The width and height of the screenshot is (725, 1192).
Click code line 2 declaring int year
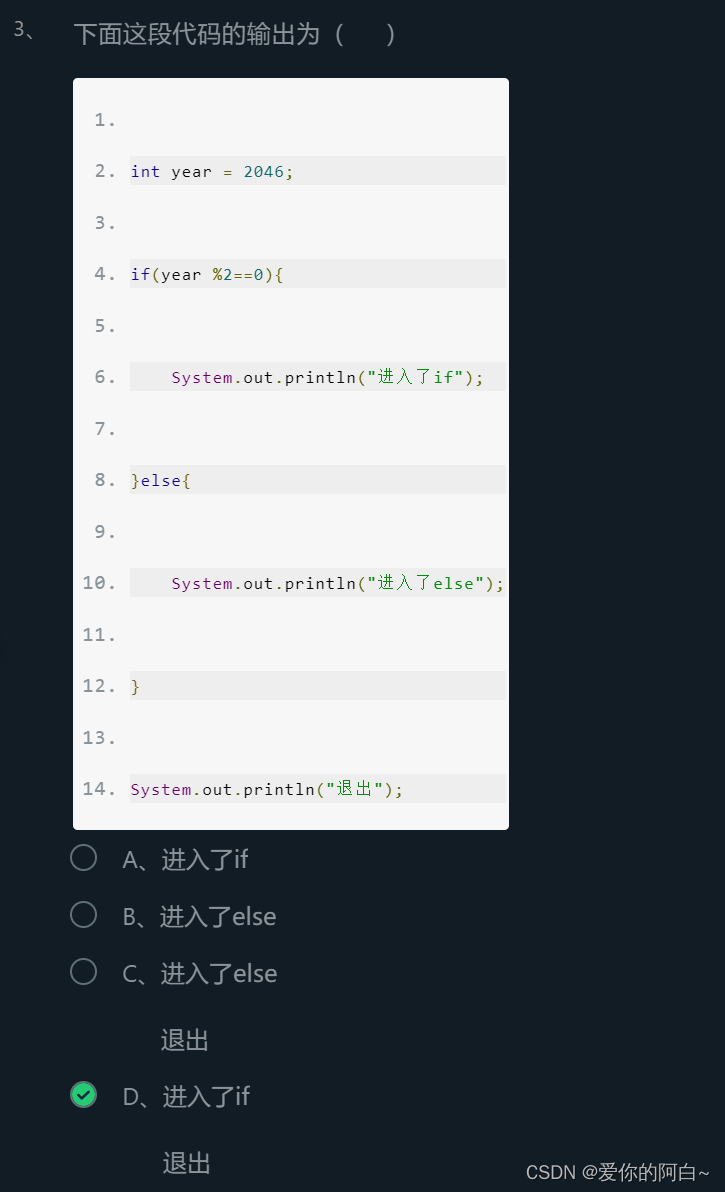(210, 171)
